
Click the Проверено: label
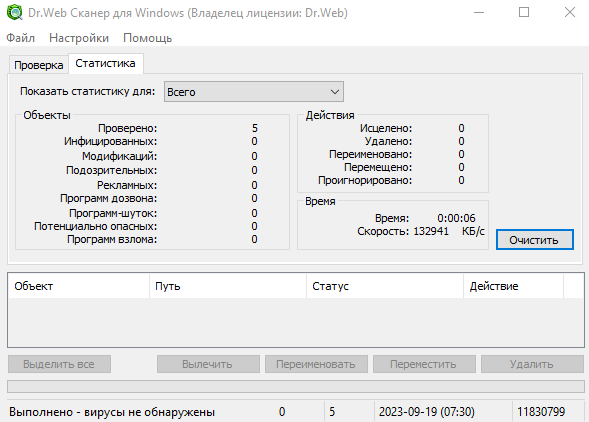point(128,129)
